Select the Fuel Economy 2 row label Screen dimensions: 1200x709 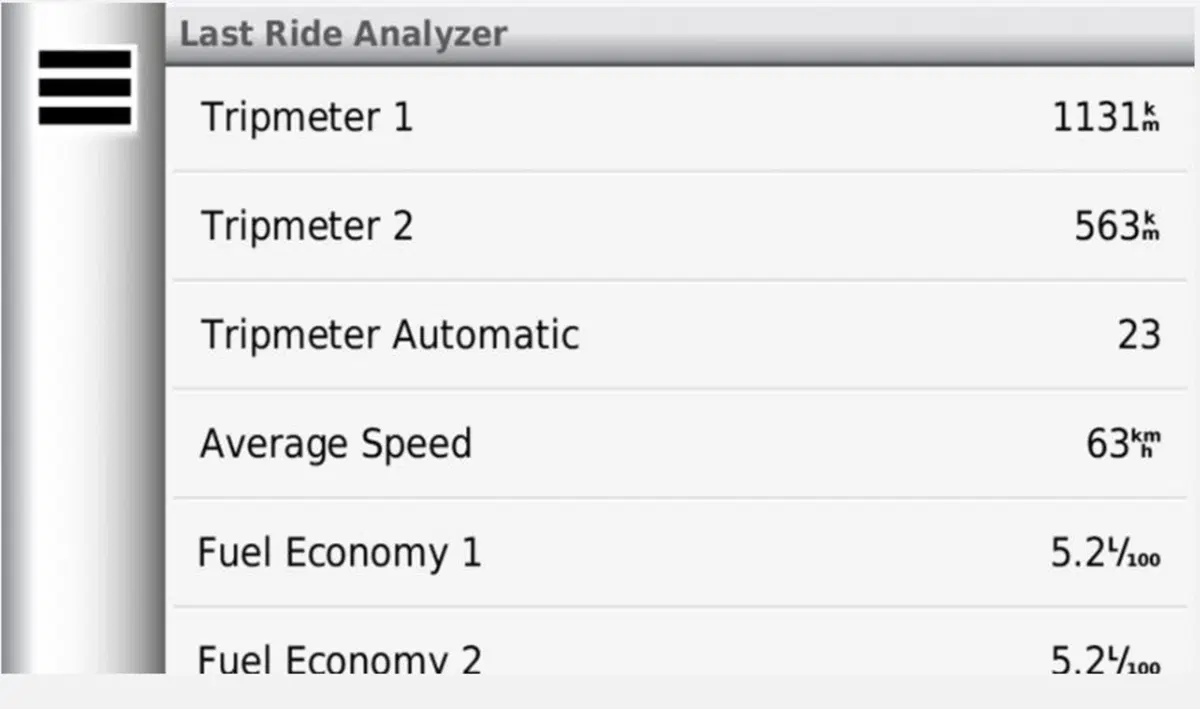(340, 660)
